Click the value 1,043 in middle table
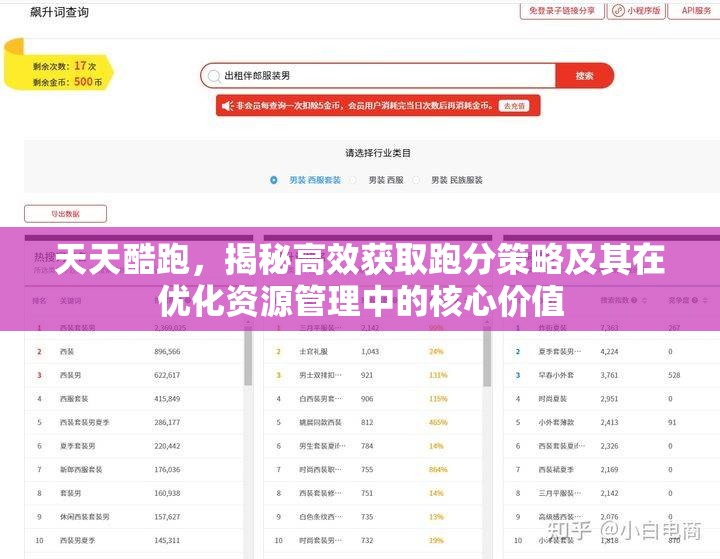Image resolution: width=720 pixels, height=559 pixels. point(370,351)
